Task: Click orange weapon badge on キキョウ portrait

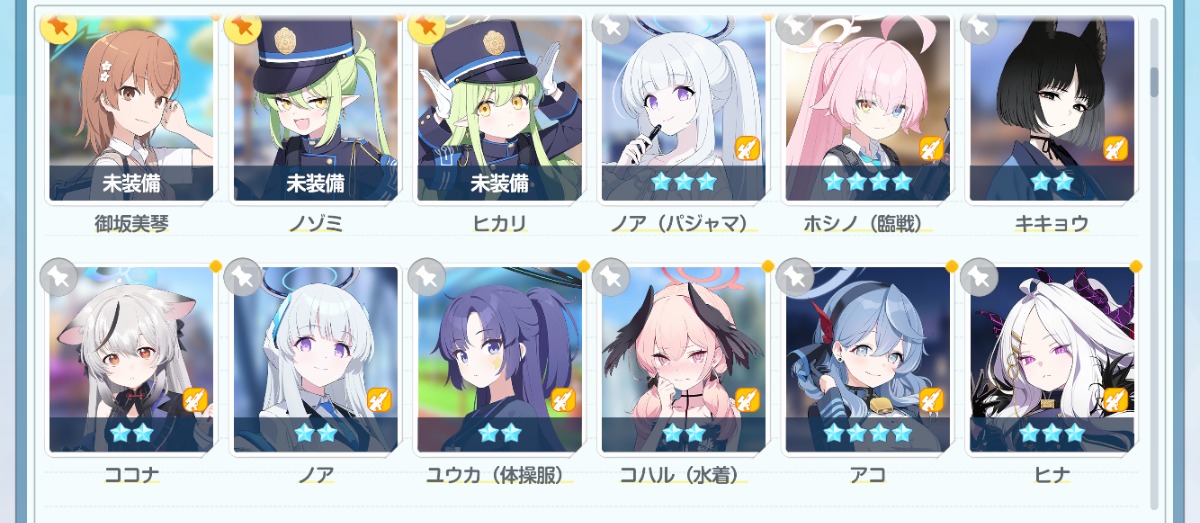Action: [1115, 149]
